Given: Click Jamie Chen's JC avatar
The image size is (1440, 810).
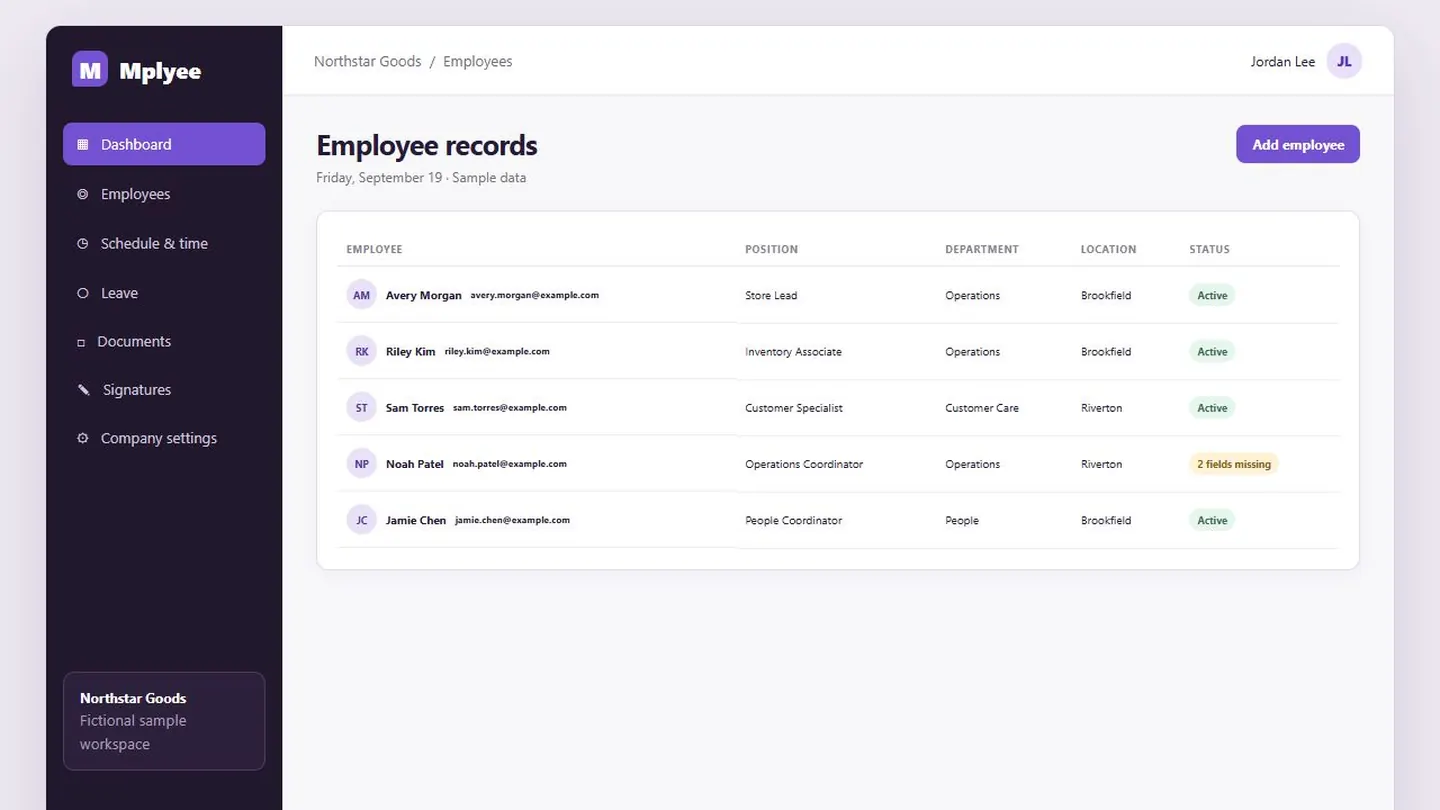Looking at the screenshot, I should tap(362, 520).
